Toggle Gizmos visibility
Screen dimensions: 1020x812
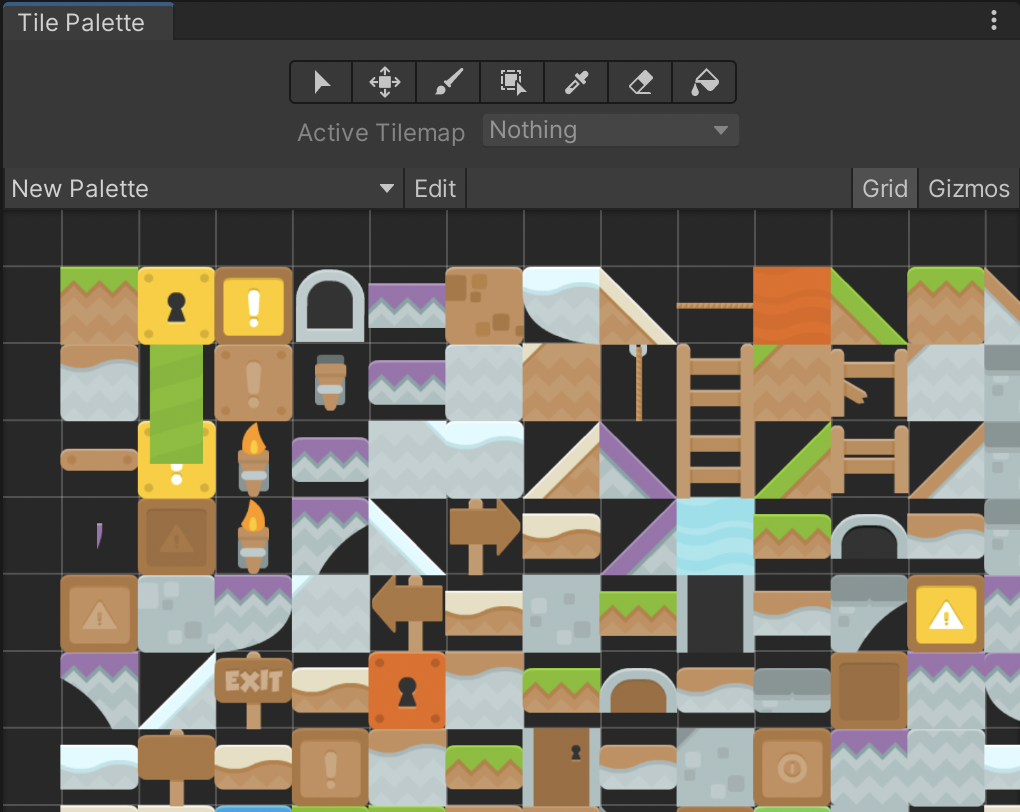tap(968, 189)
